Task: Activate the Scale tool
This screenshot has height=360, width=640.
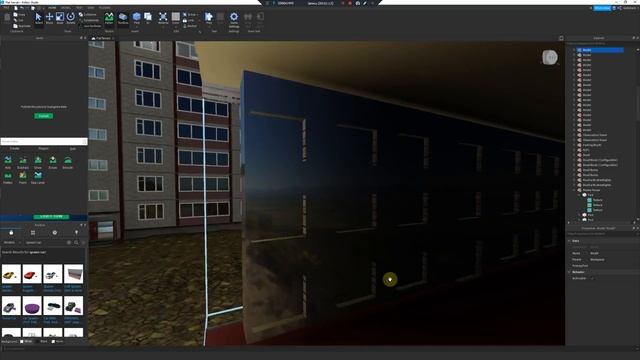Action: click(x=60, y=18)
